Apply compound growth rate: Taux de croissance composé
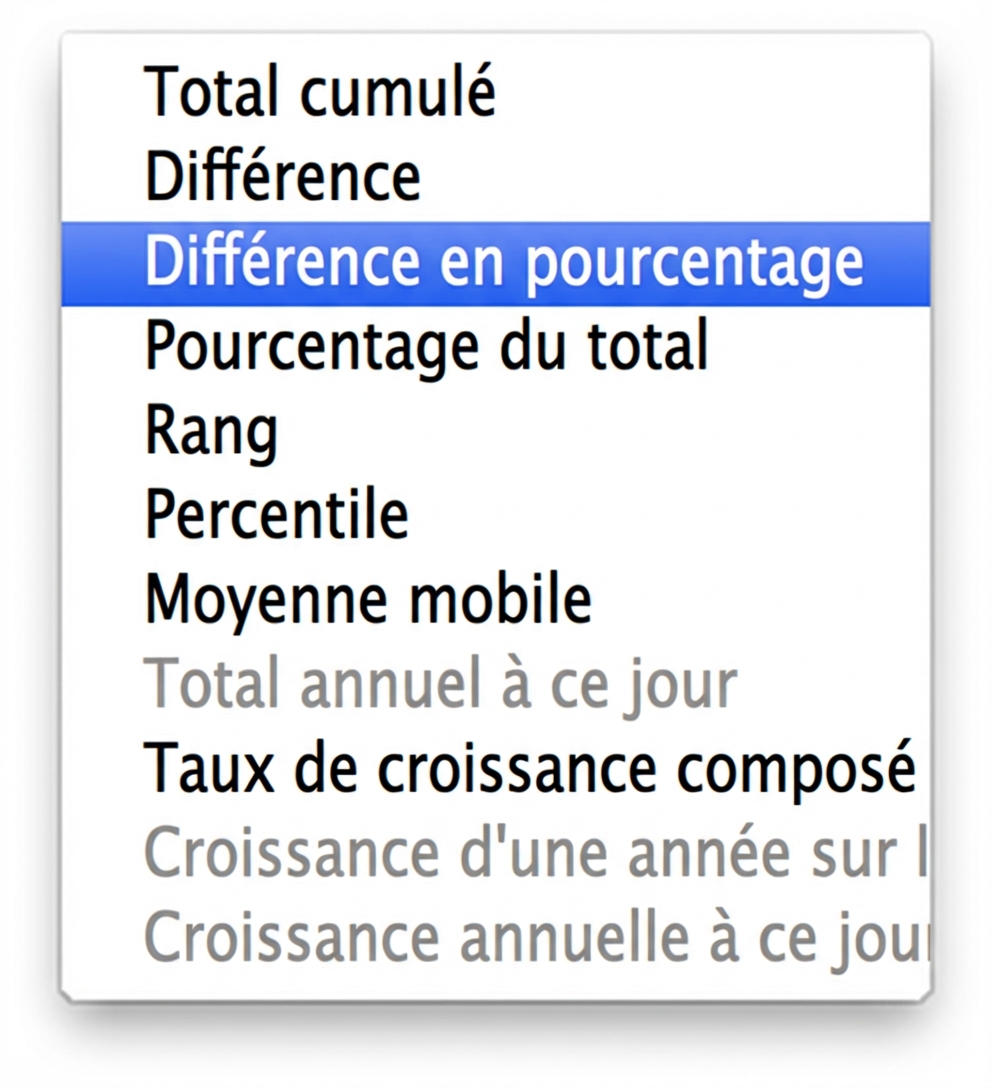This screenshot has width=992, height=1088. pos(495,769)
